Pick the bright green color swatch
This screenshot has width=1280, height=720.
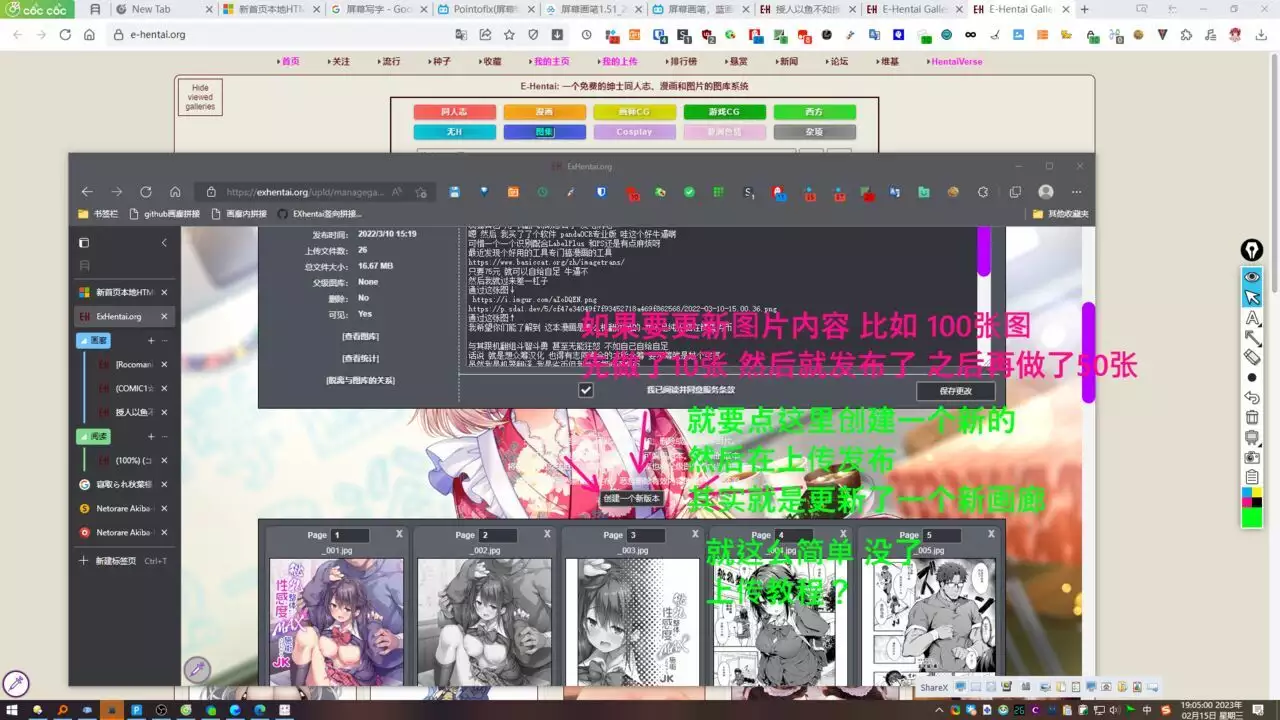1251,518
